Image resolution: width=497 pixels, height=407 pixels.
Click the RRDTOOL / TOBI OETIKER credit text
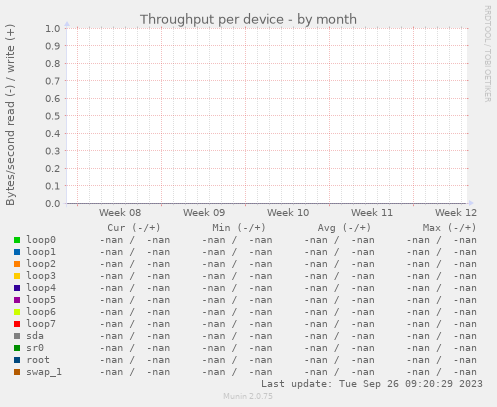point(487,54)
